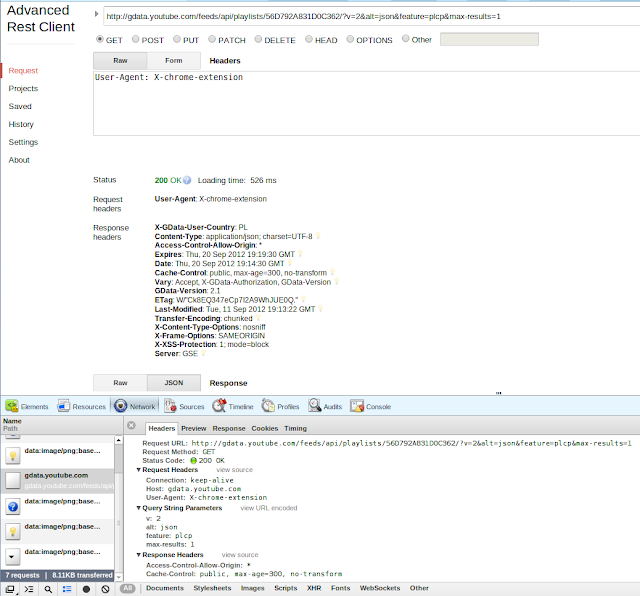This screenshot has height=596, width=640.
Task: Click the clear network log icon
Action: (x=105, y=589)
